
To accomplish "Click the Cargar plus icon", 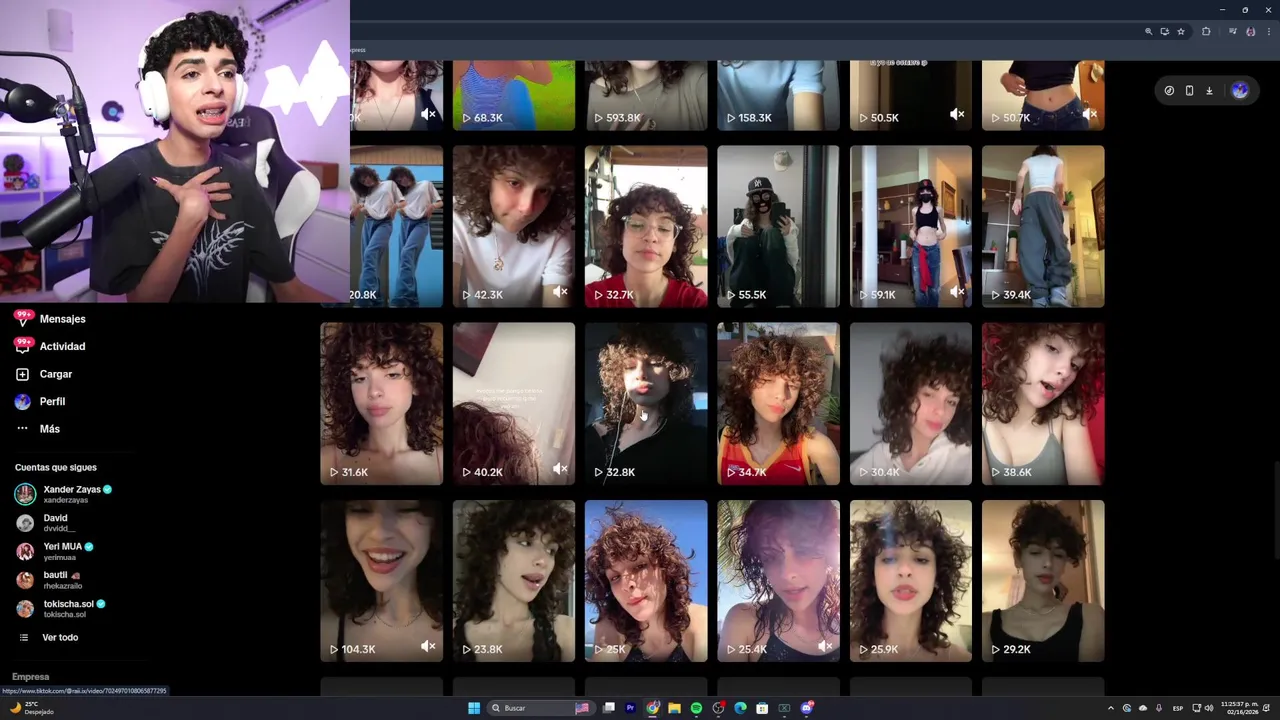I will (22, 374).
